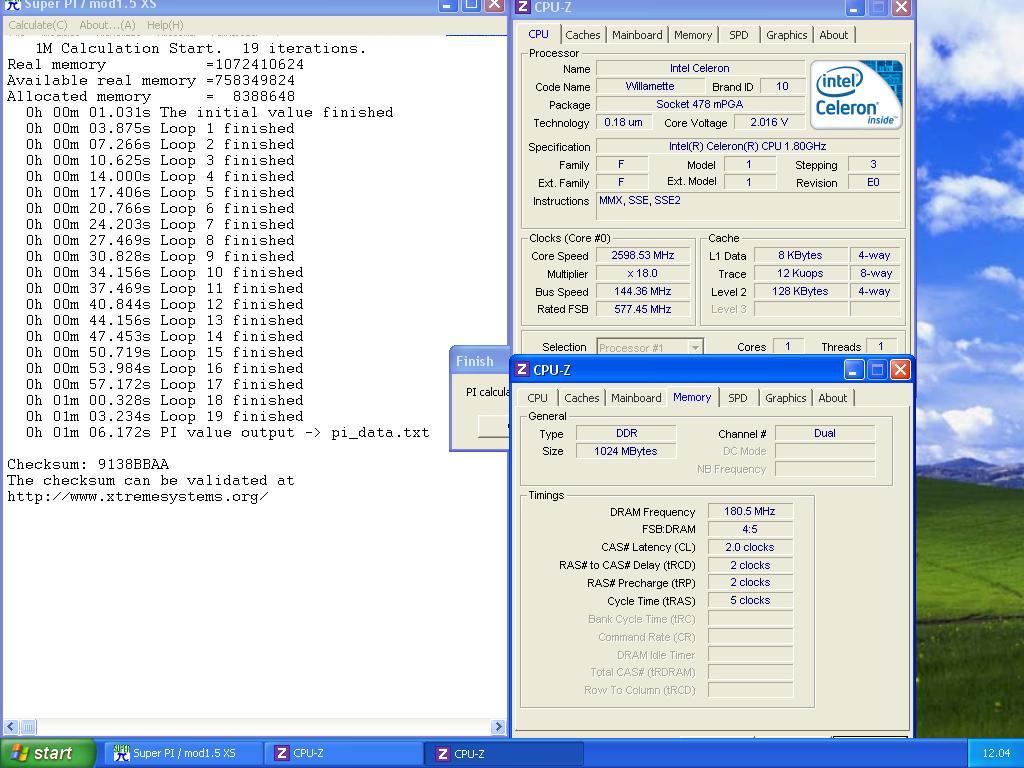Click the CPU-Z icon in lower title bar
The image size is (1024, 768).
point(522,370)
